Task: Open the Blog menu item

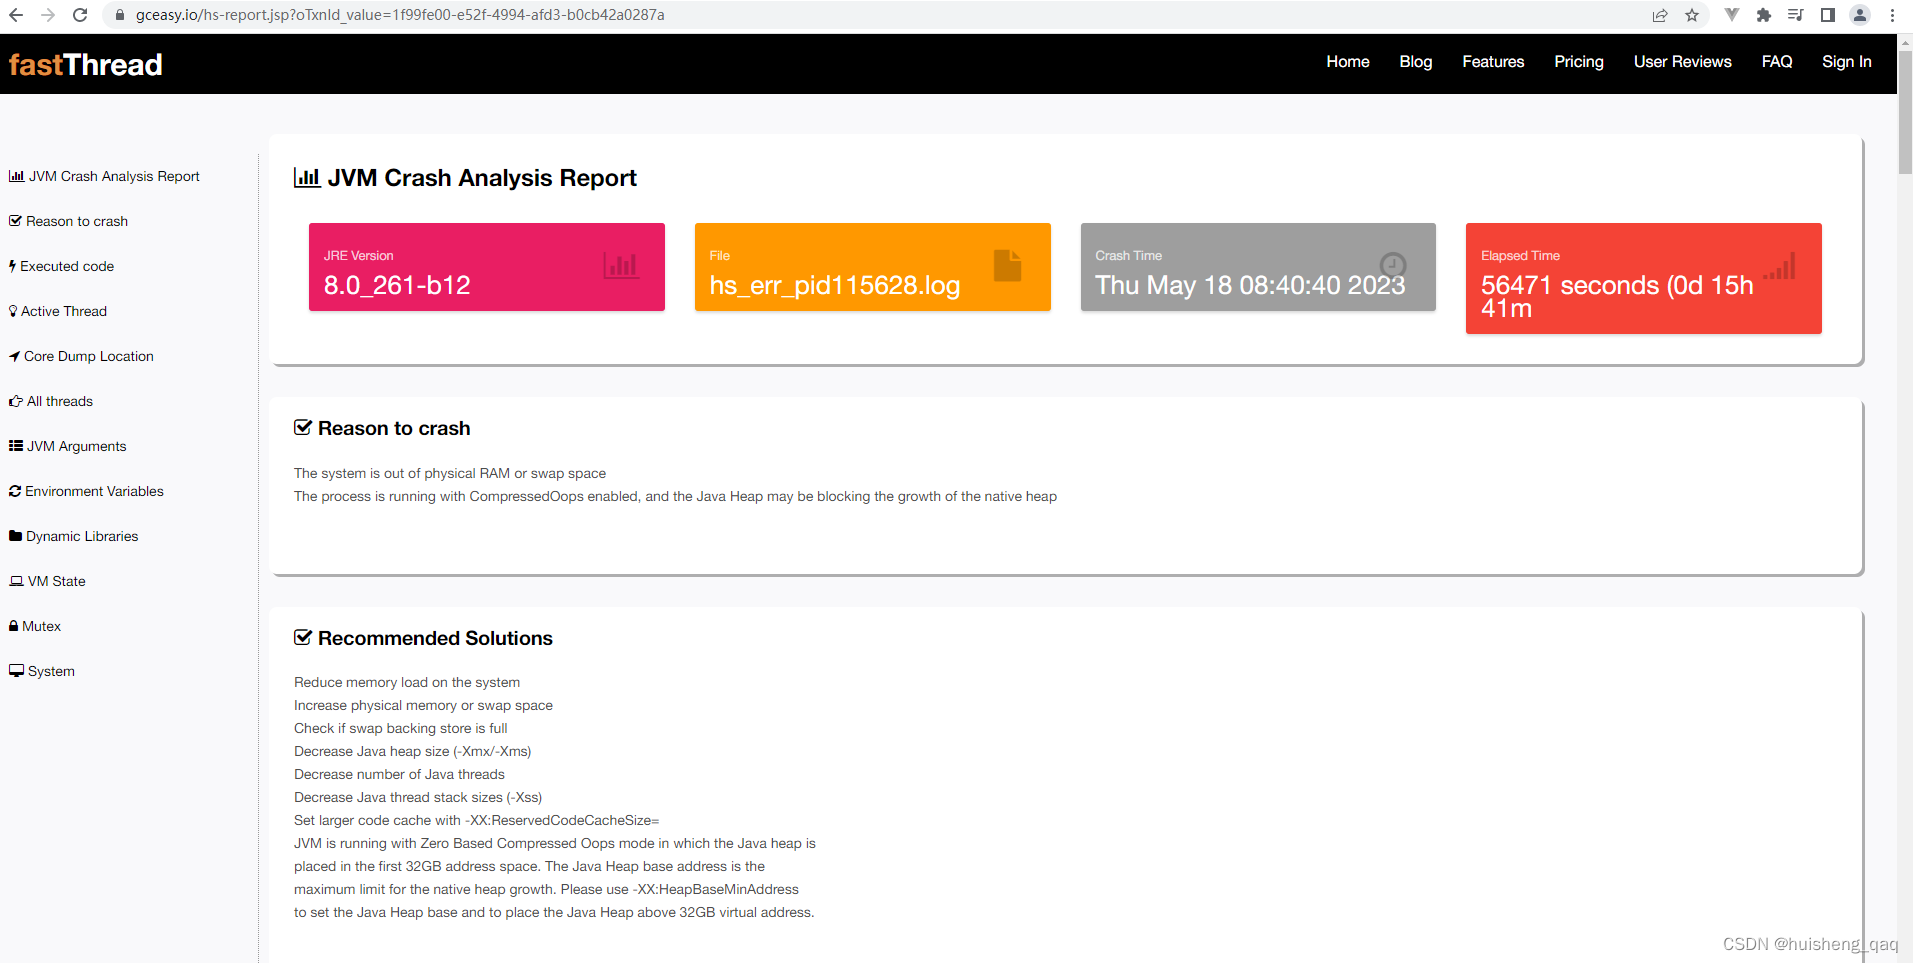Action: (x=1416, y=62)
